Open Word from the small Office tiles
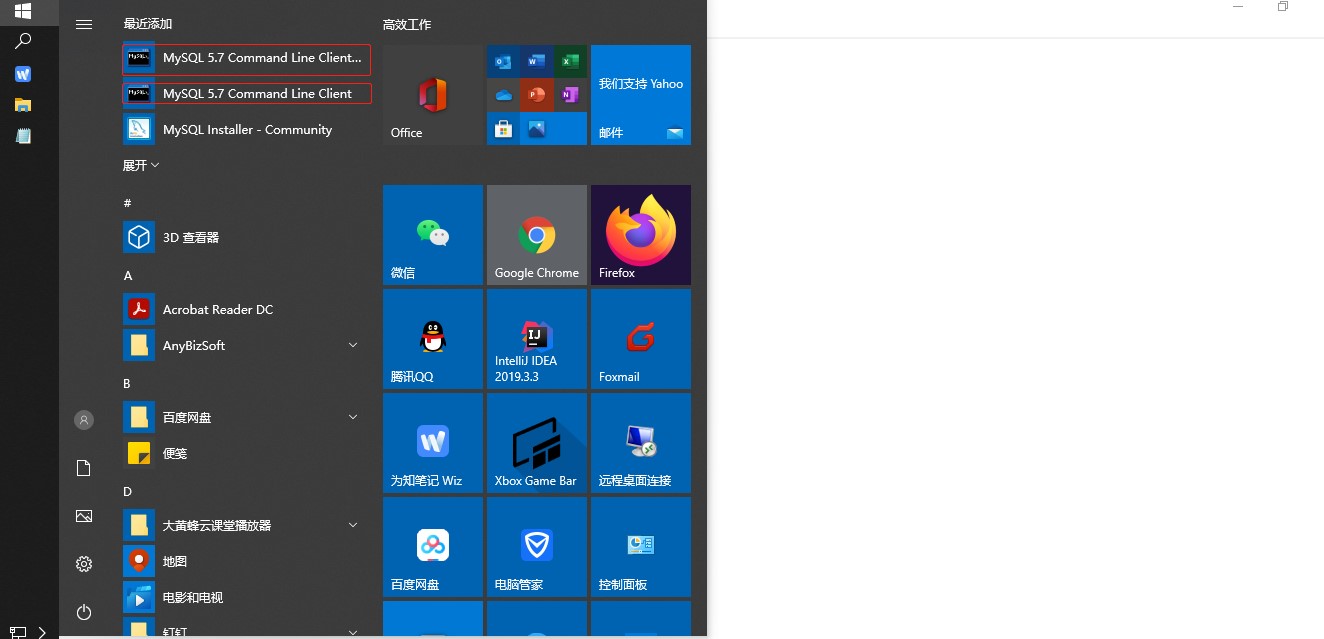The height and width of the screenshot is (639, 1324). point(537,62)
